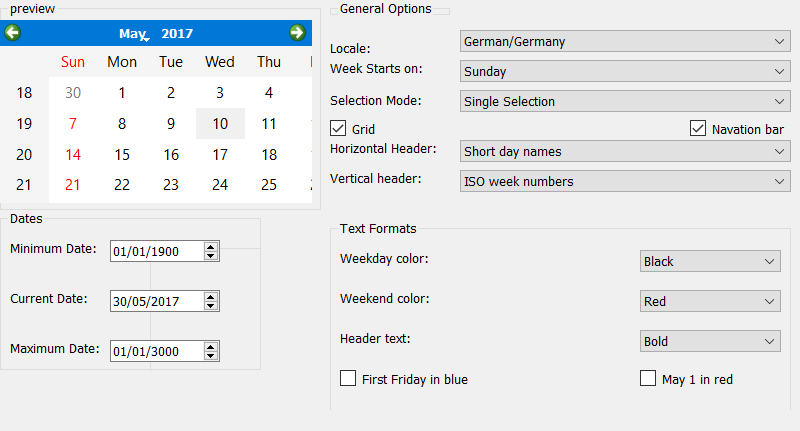Decrease Current Date using down stepper arrow
Screen dimensions: 800x431
click(210, 306)
